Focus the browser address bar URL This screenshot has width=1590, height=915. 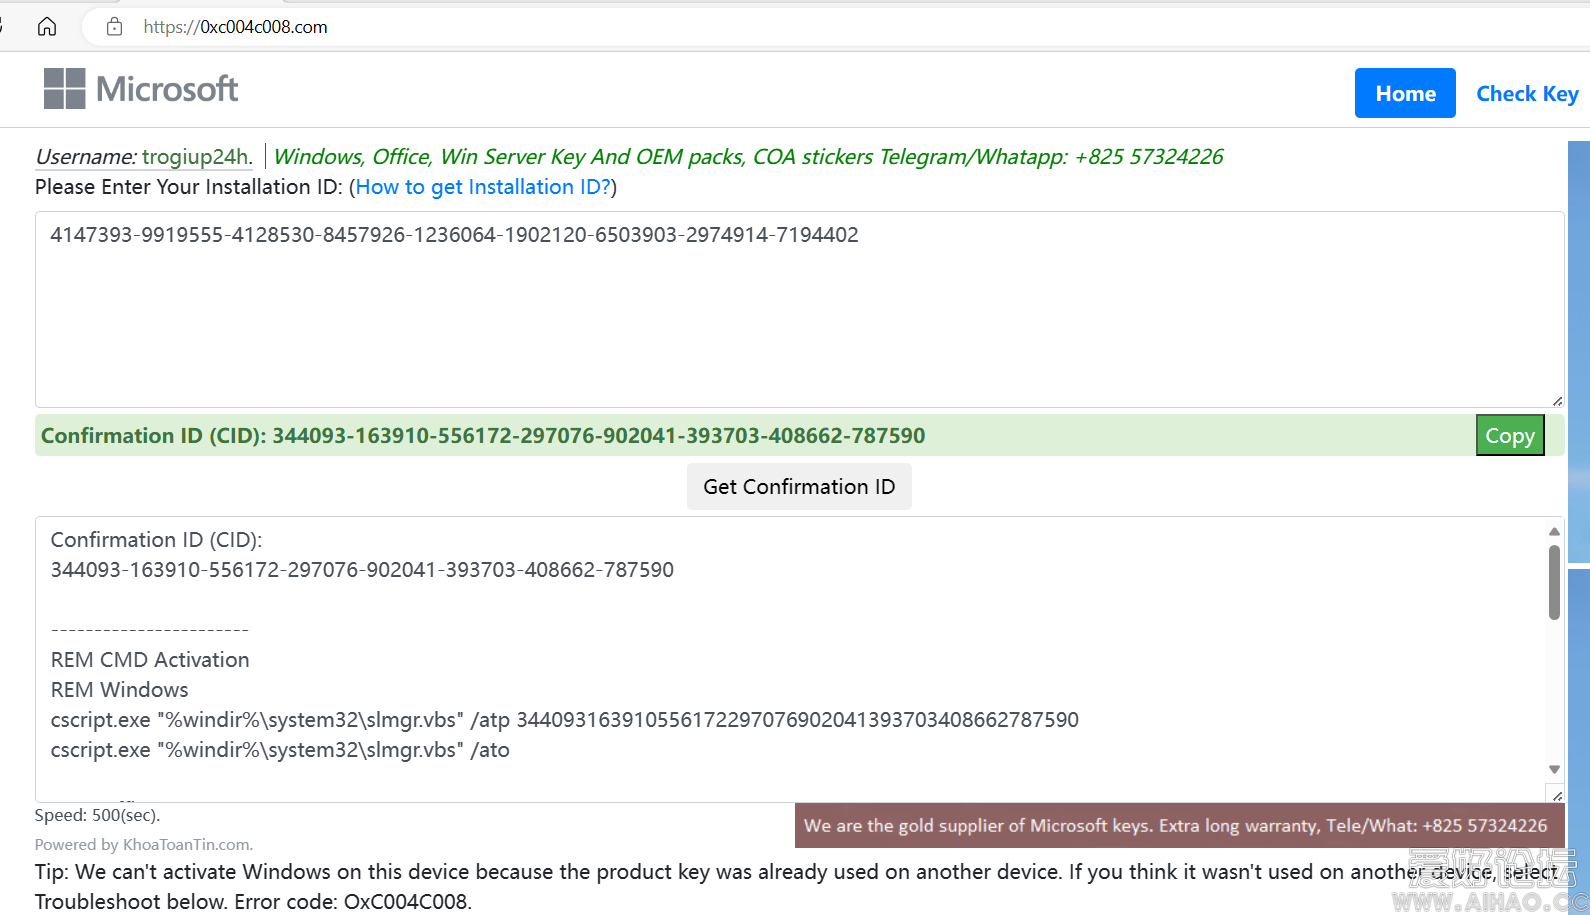tap(235, 27)
